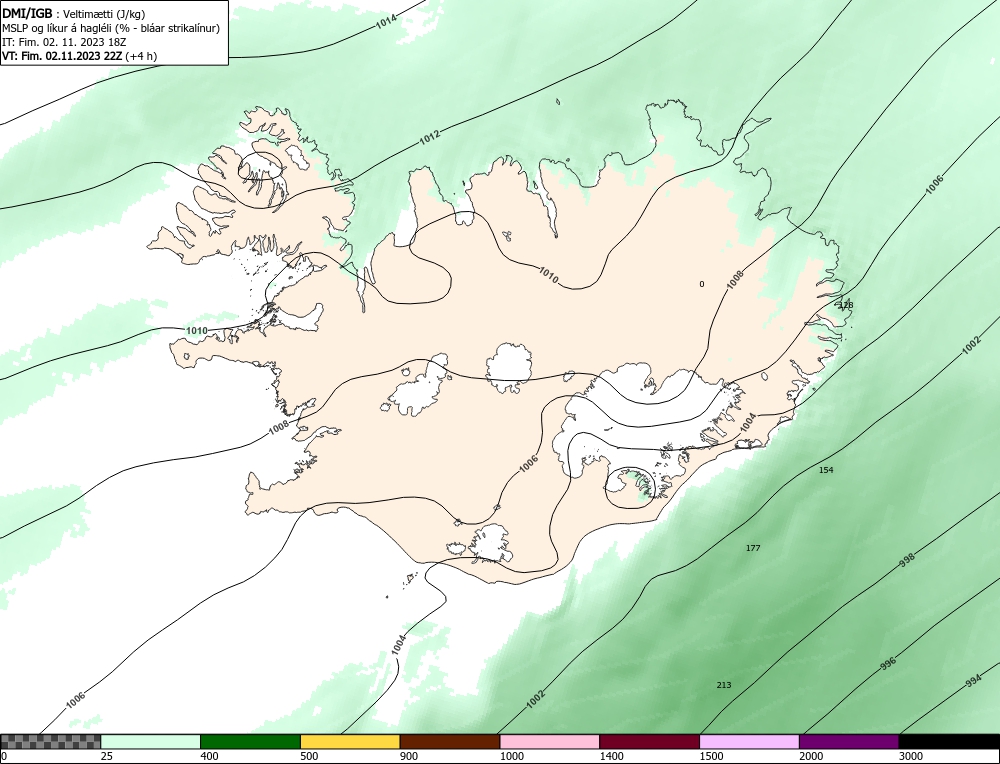This screenshot has width=1000, height=764.
Task: Click the 'MSLP og líkur á hagléli' subtitle line
Action: [111, 28]
